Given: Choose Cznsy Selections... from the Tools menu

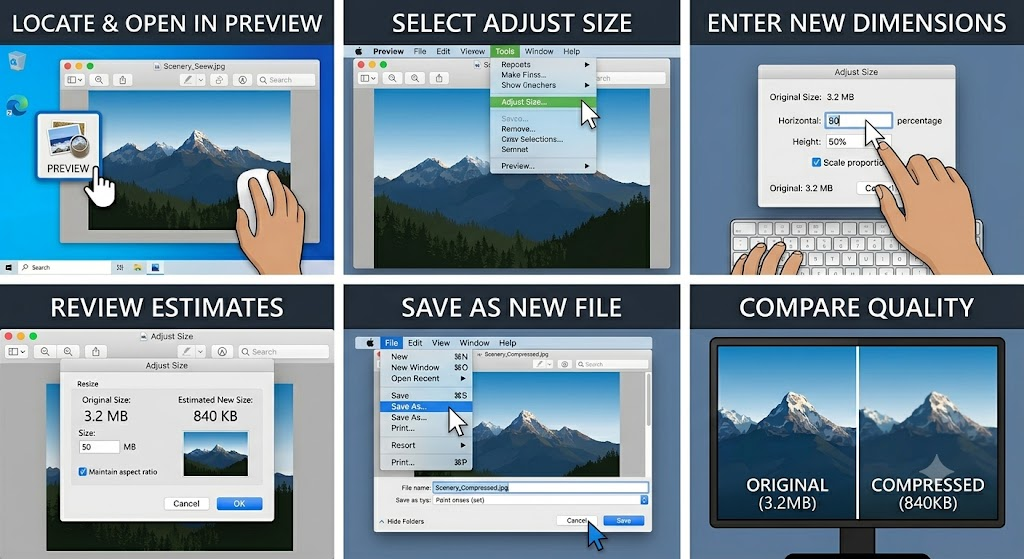Looking at the screenshot, I should (x=543, y=139).
